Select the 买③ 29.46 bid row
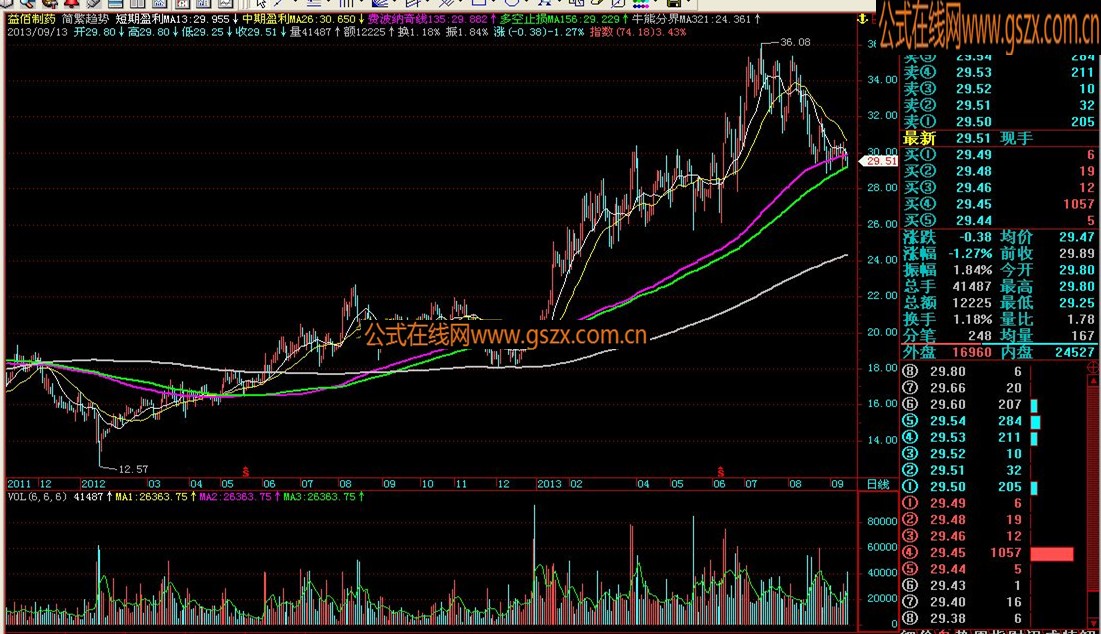The height and width of the screenshot is (634, 1101). (998, 187)
